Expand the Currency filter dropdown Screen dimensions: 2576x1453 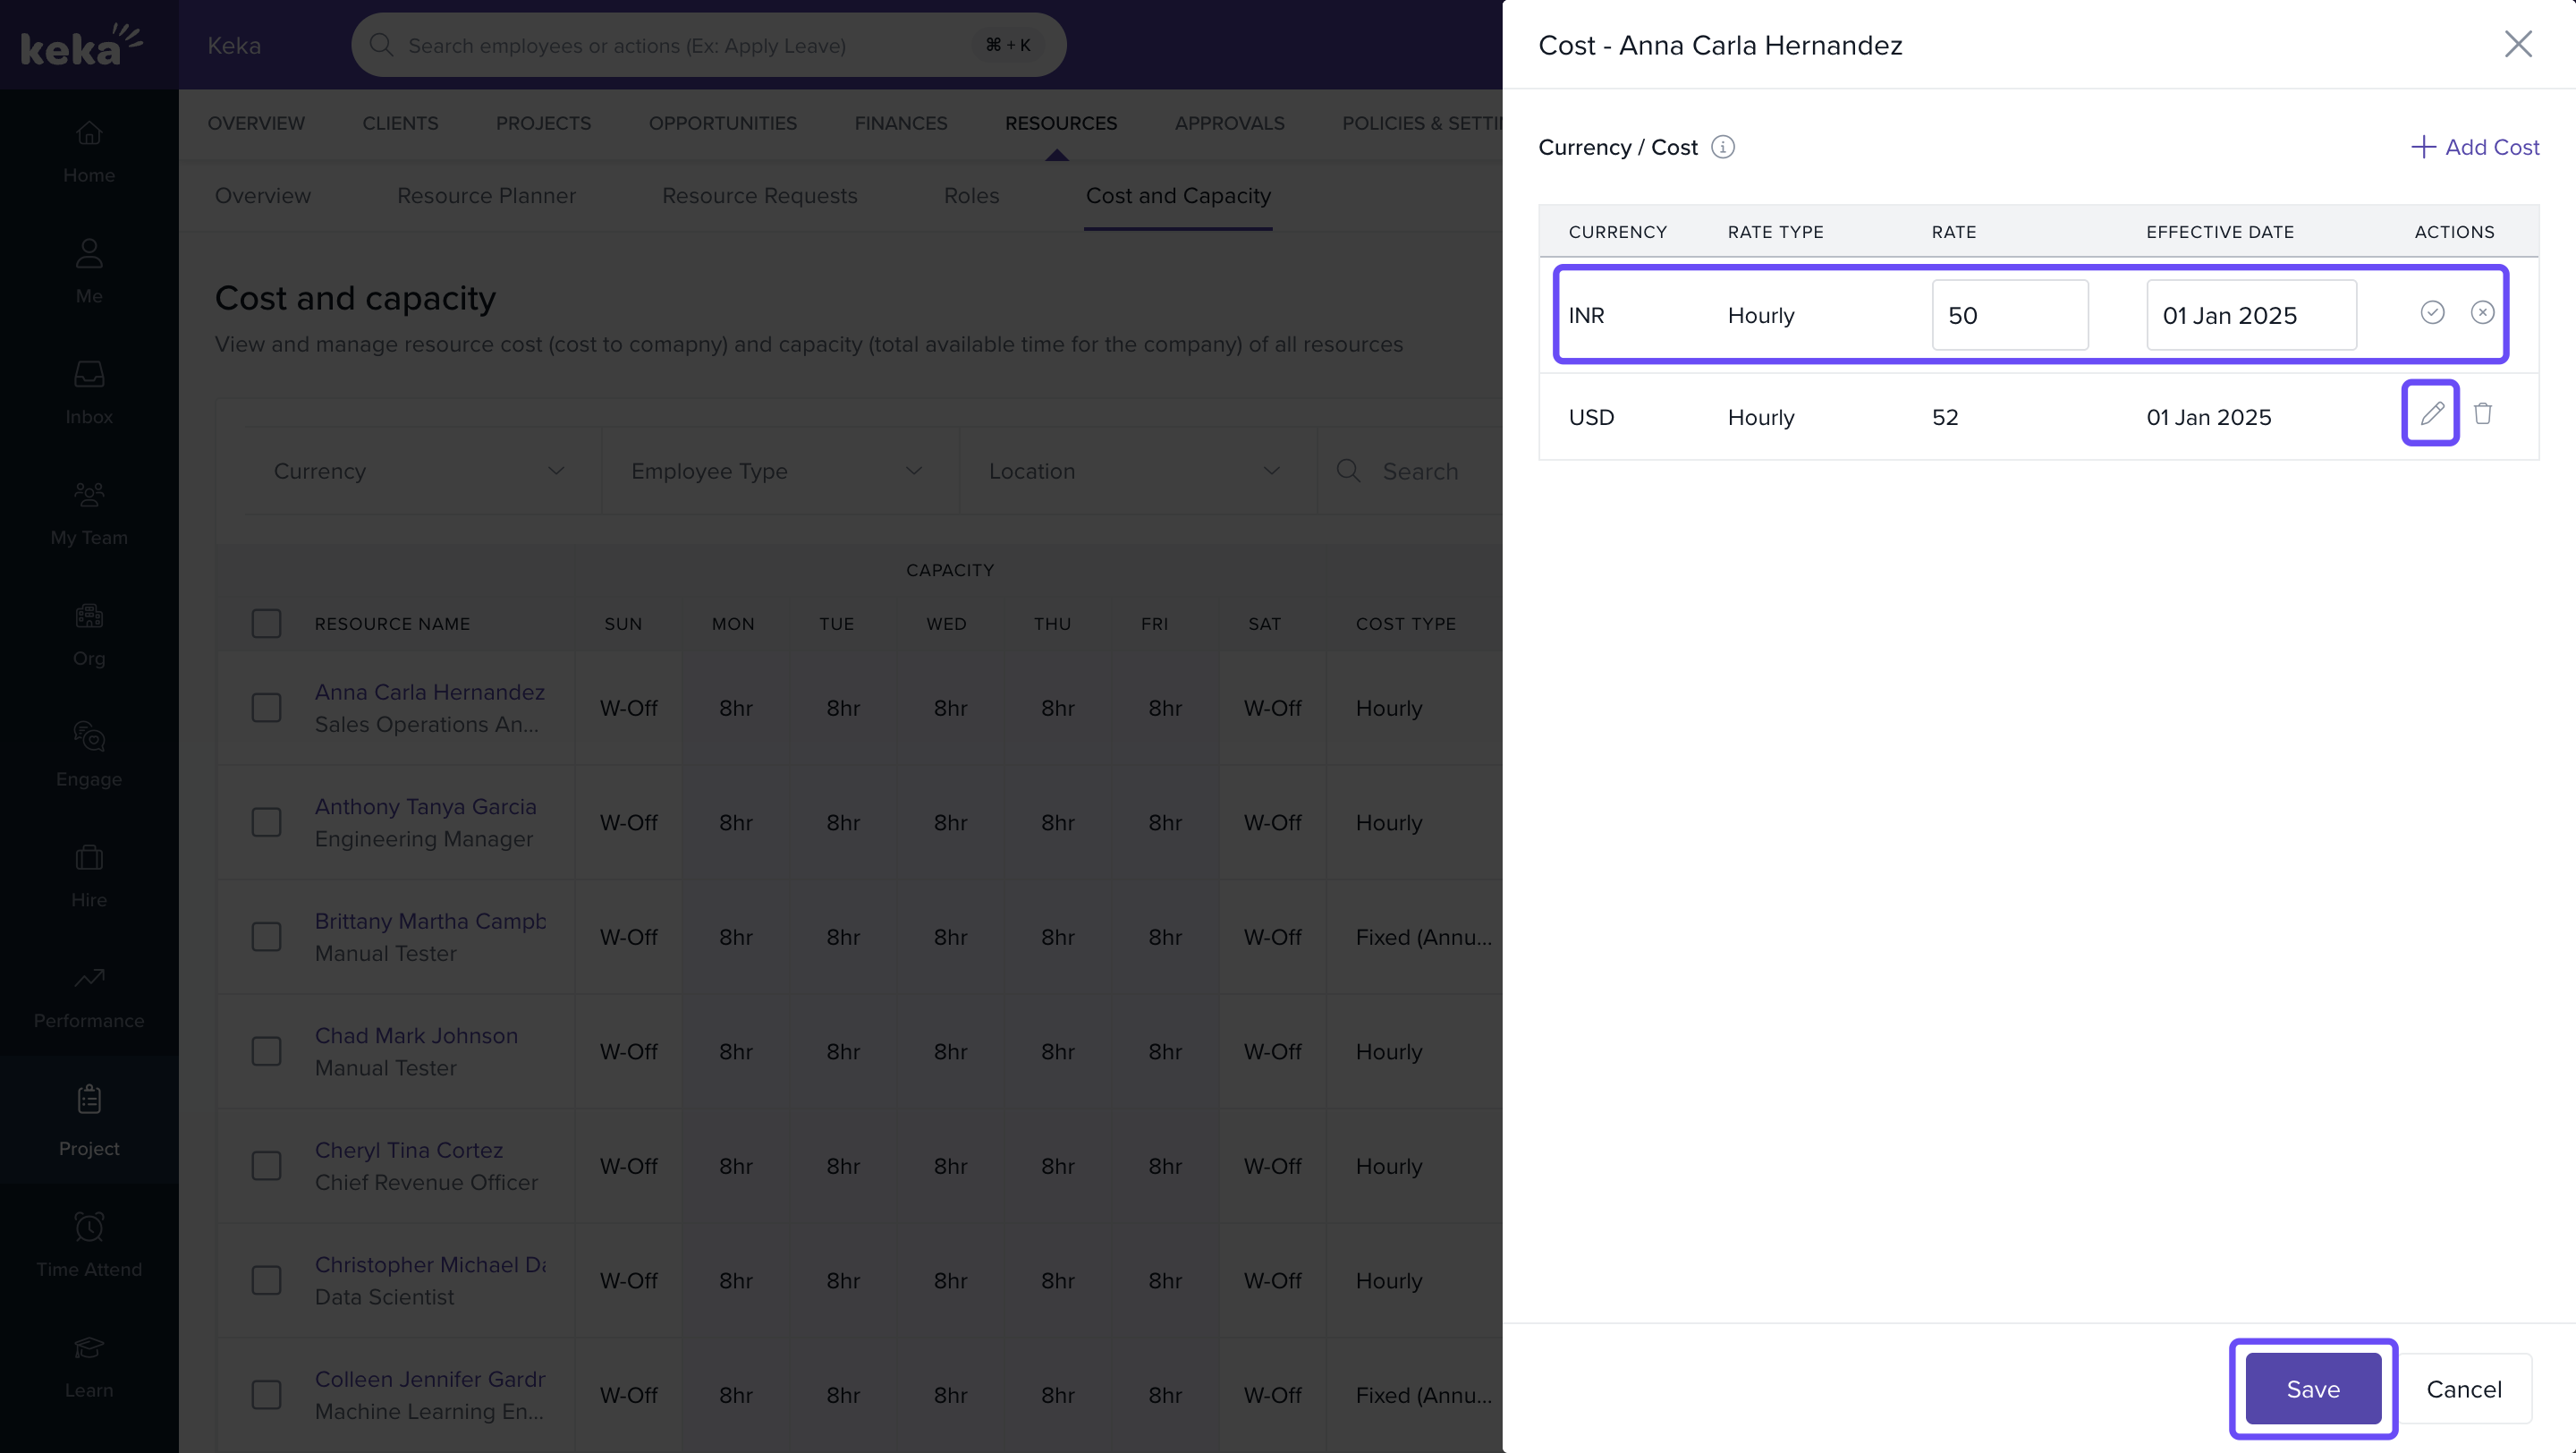click(420, 471)
